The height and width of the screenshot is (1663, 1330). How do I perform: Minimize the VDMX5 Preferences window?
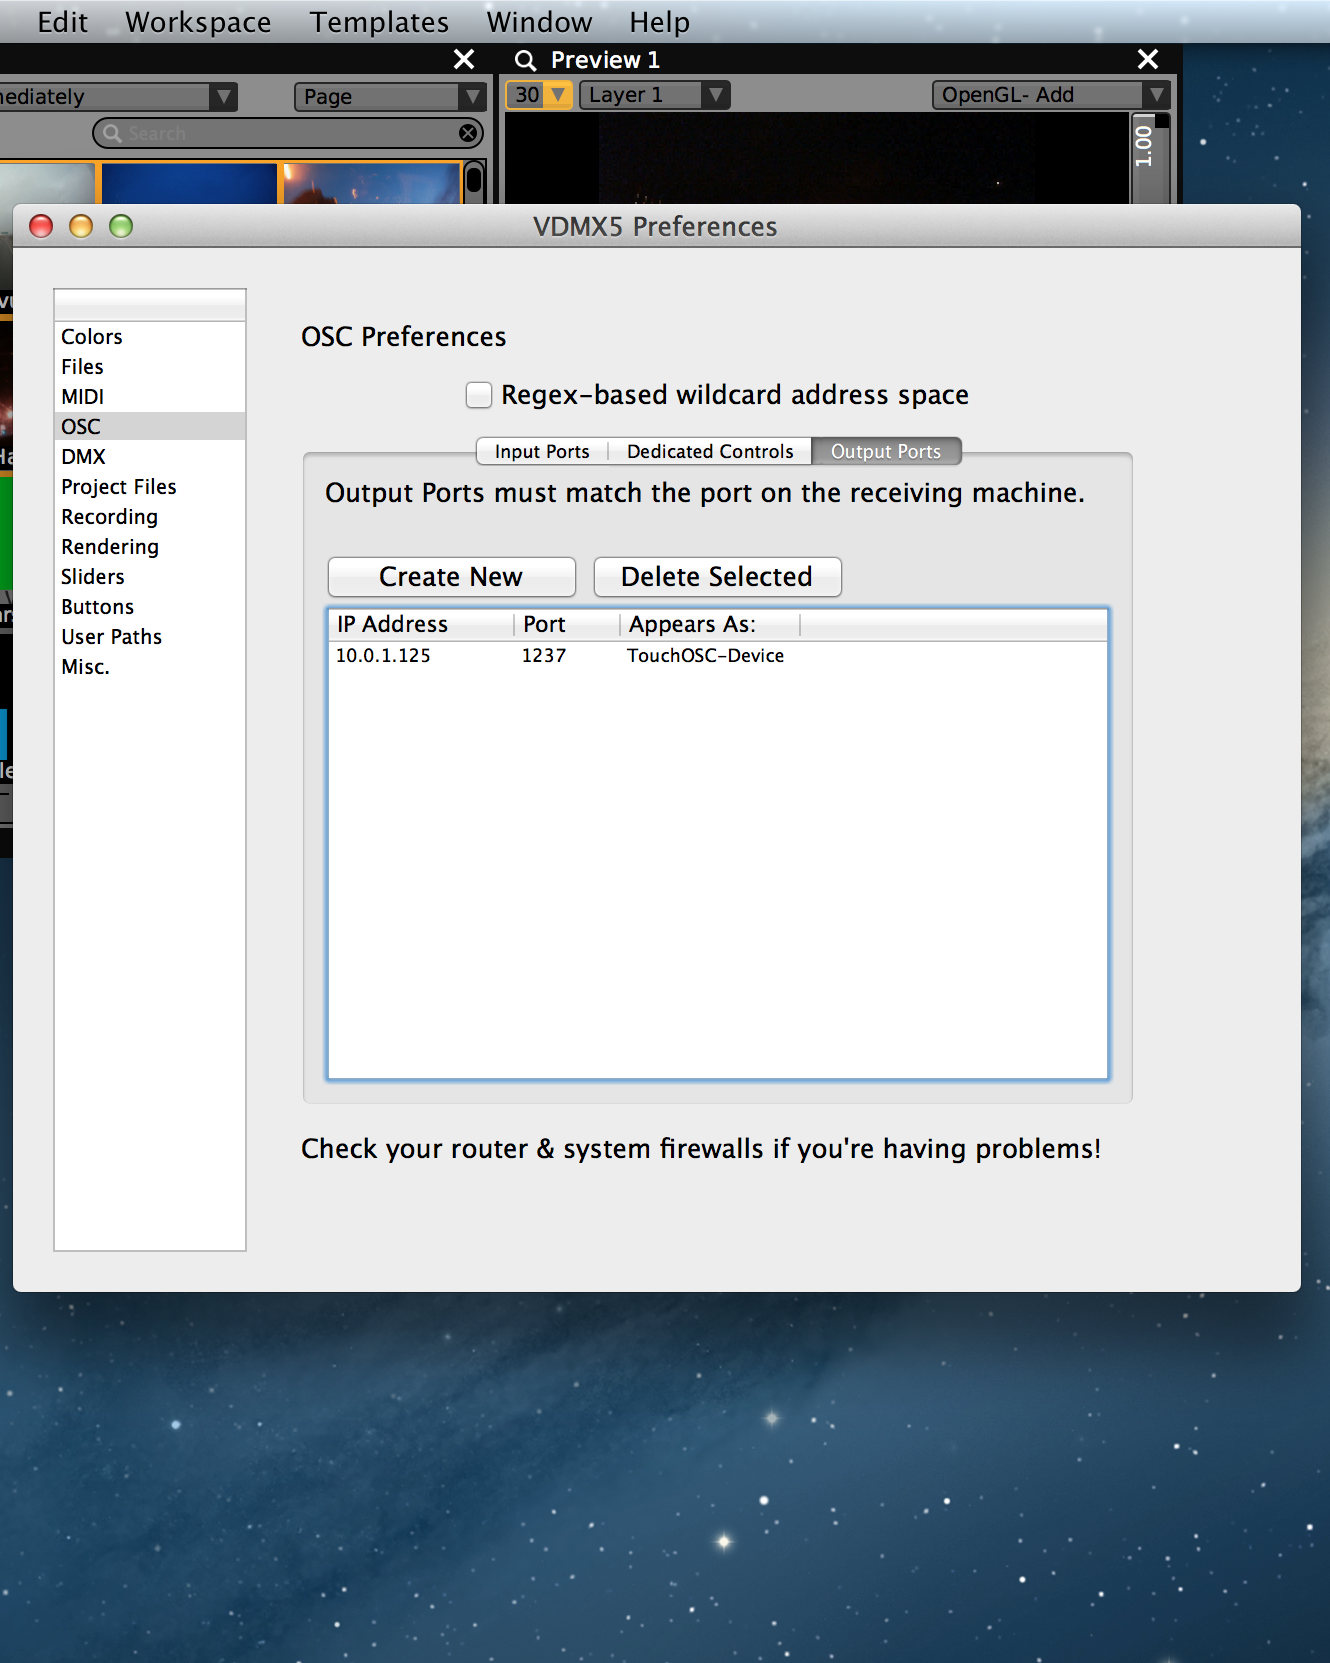tap(81, 226)
